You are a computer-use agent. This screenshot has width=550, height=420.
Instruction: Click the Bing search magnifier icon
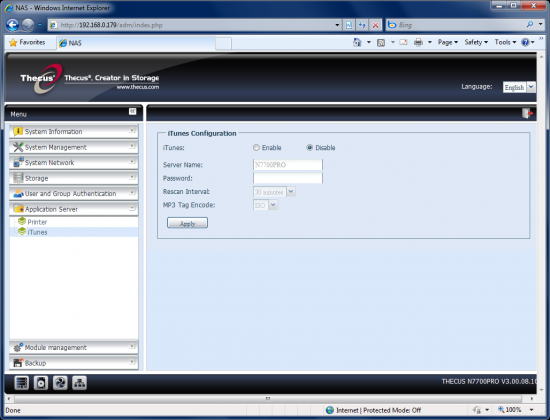530,25
